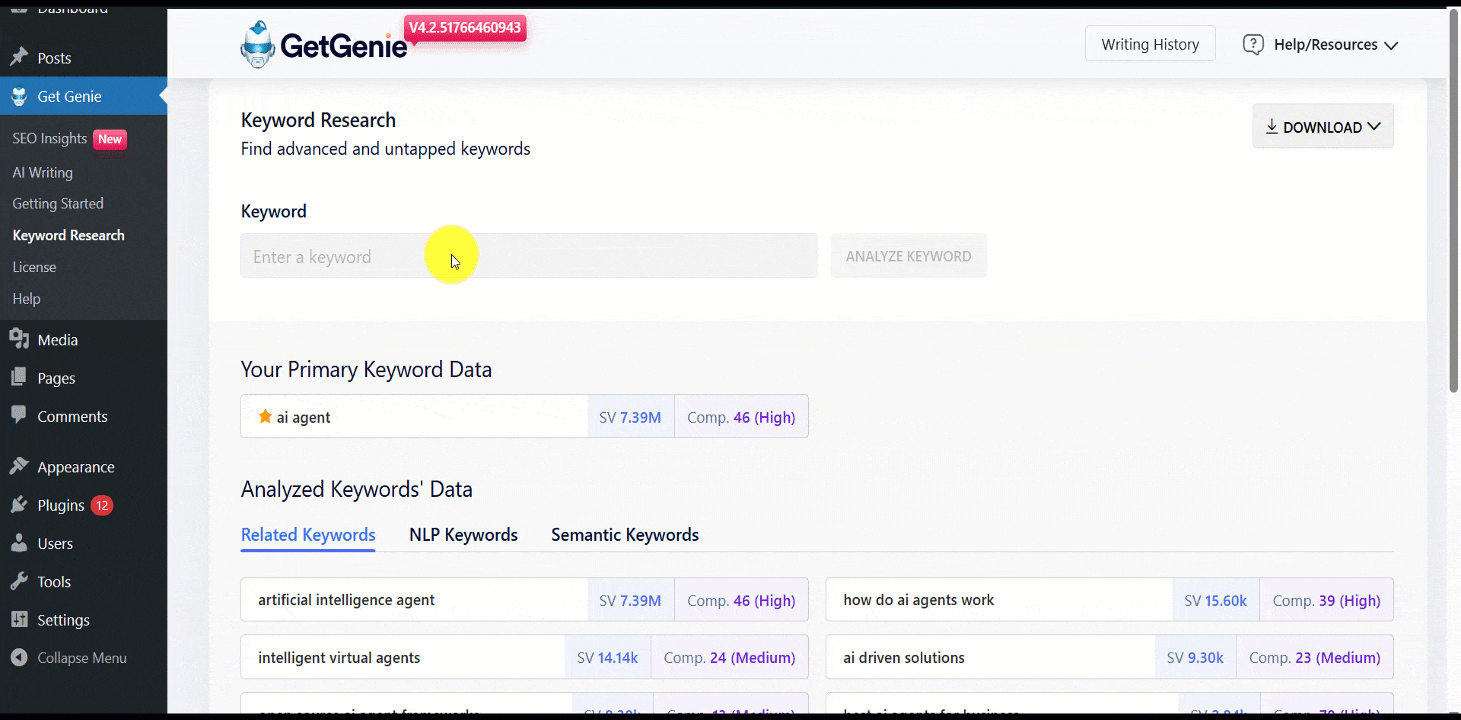Select the GetGenie robot logo icon
Image resolution: width=1461 pixels, height=720 pixels.
coord(257,43)
